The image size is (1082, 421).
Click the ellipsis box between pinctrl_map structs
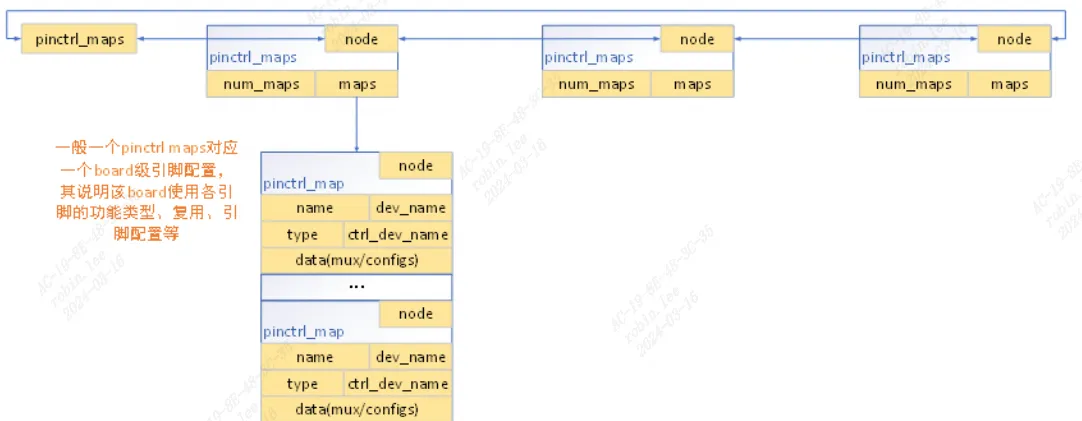pyautogui.click(x=357, y=286)
